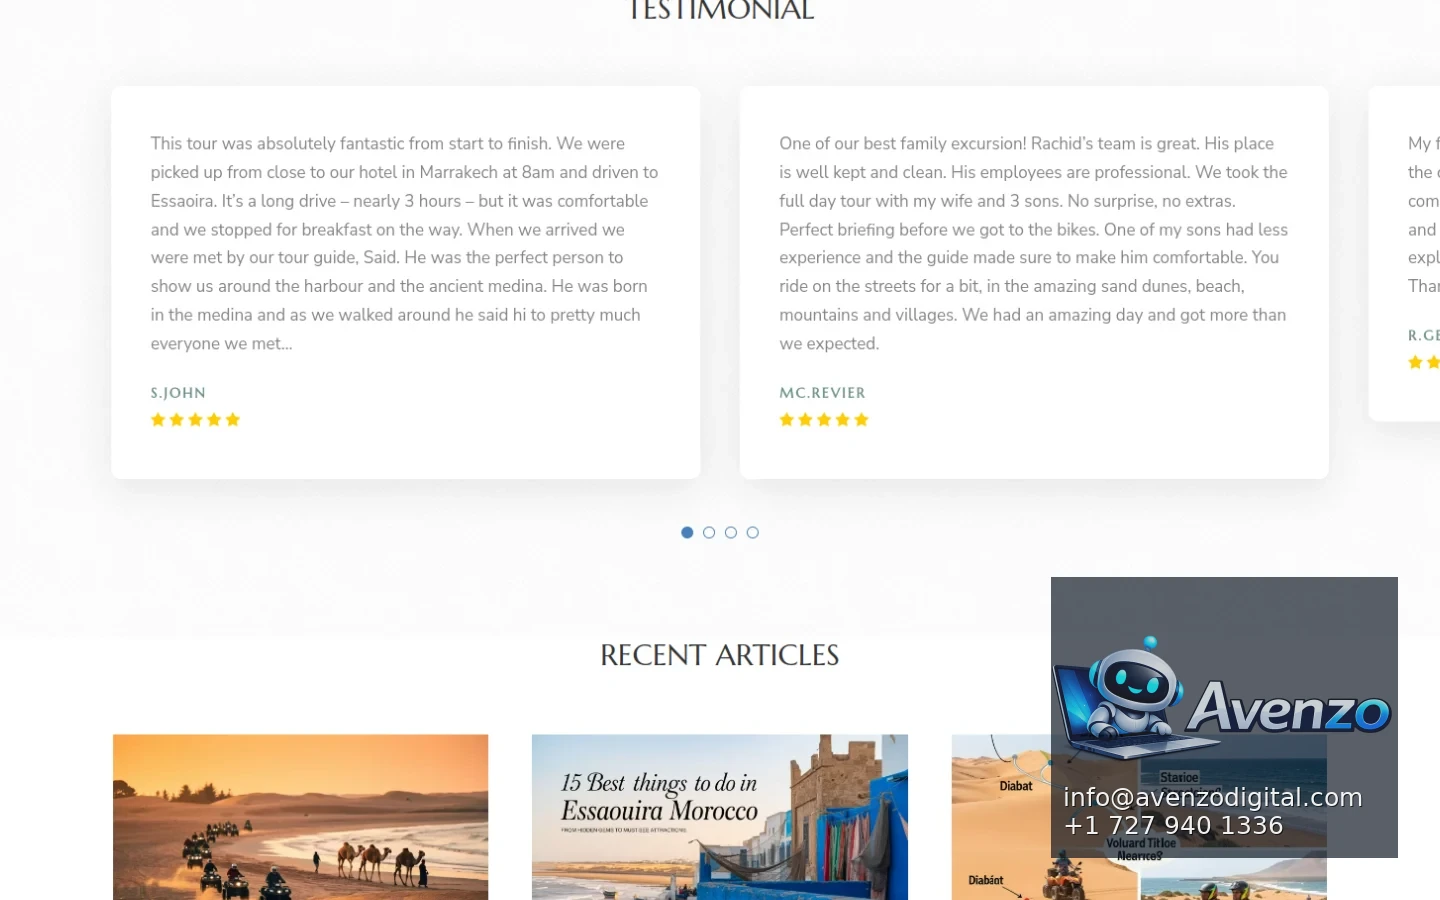Click the partially visible third testimonial card
The width and height of the screenshot is (1440, 900).
[1405, 253]
